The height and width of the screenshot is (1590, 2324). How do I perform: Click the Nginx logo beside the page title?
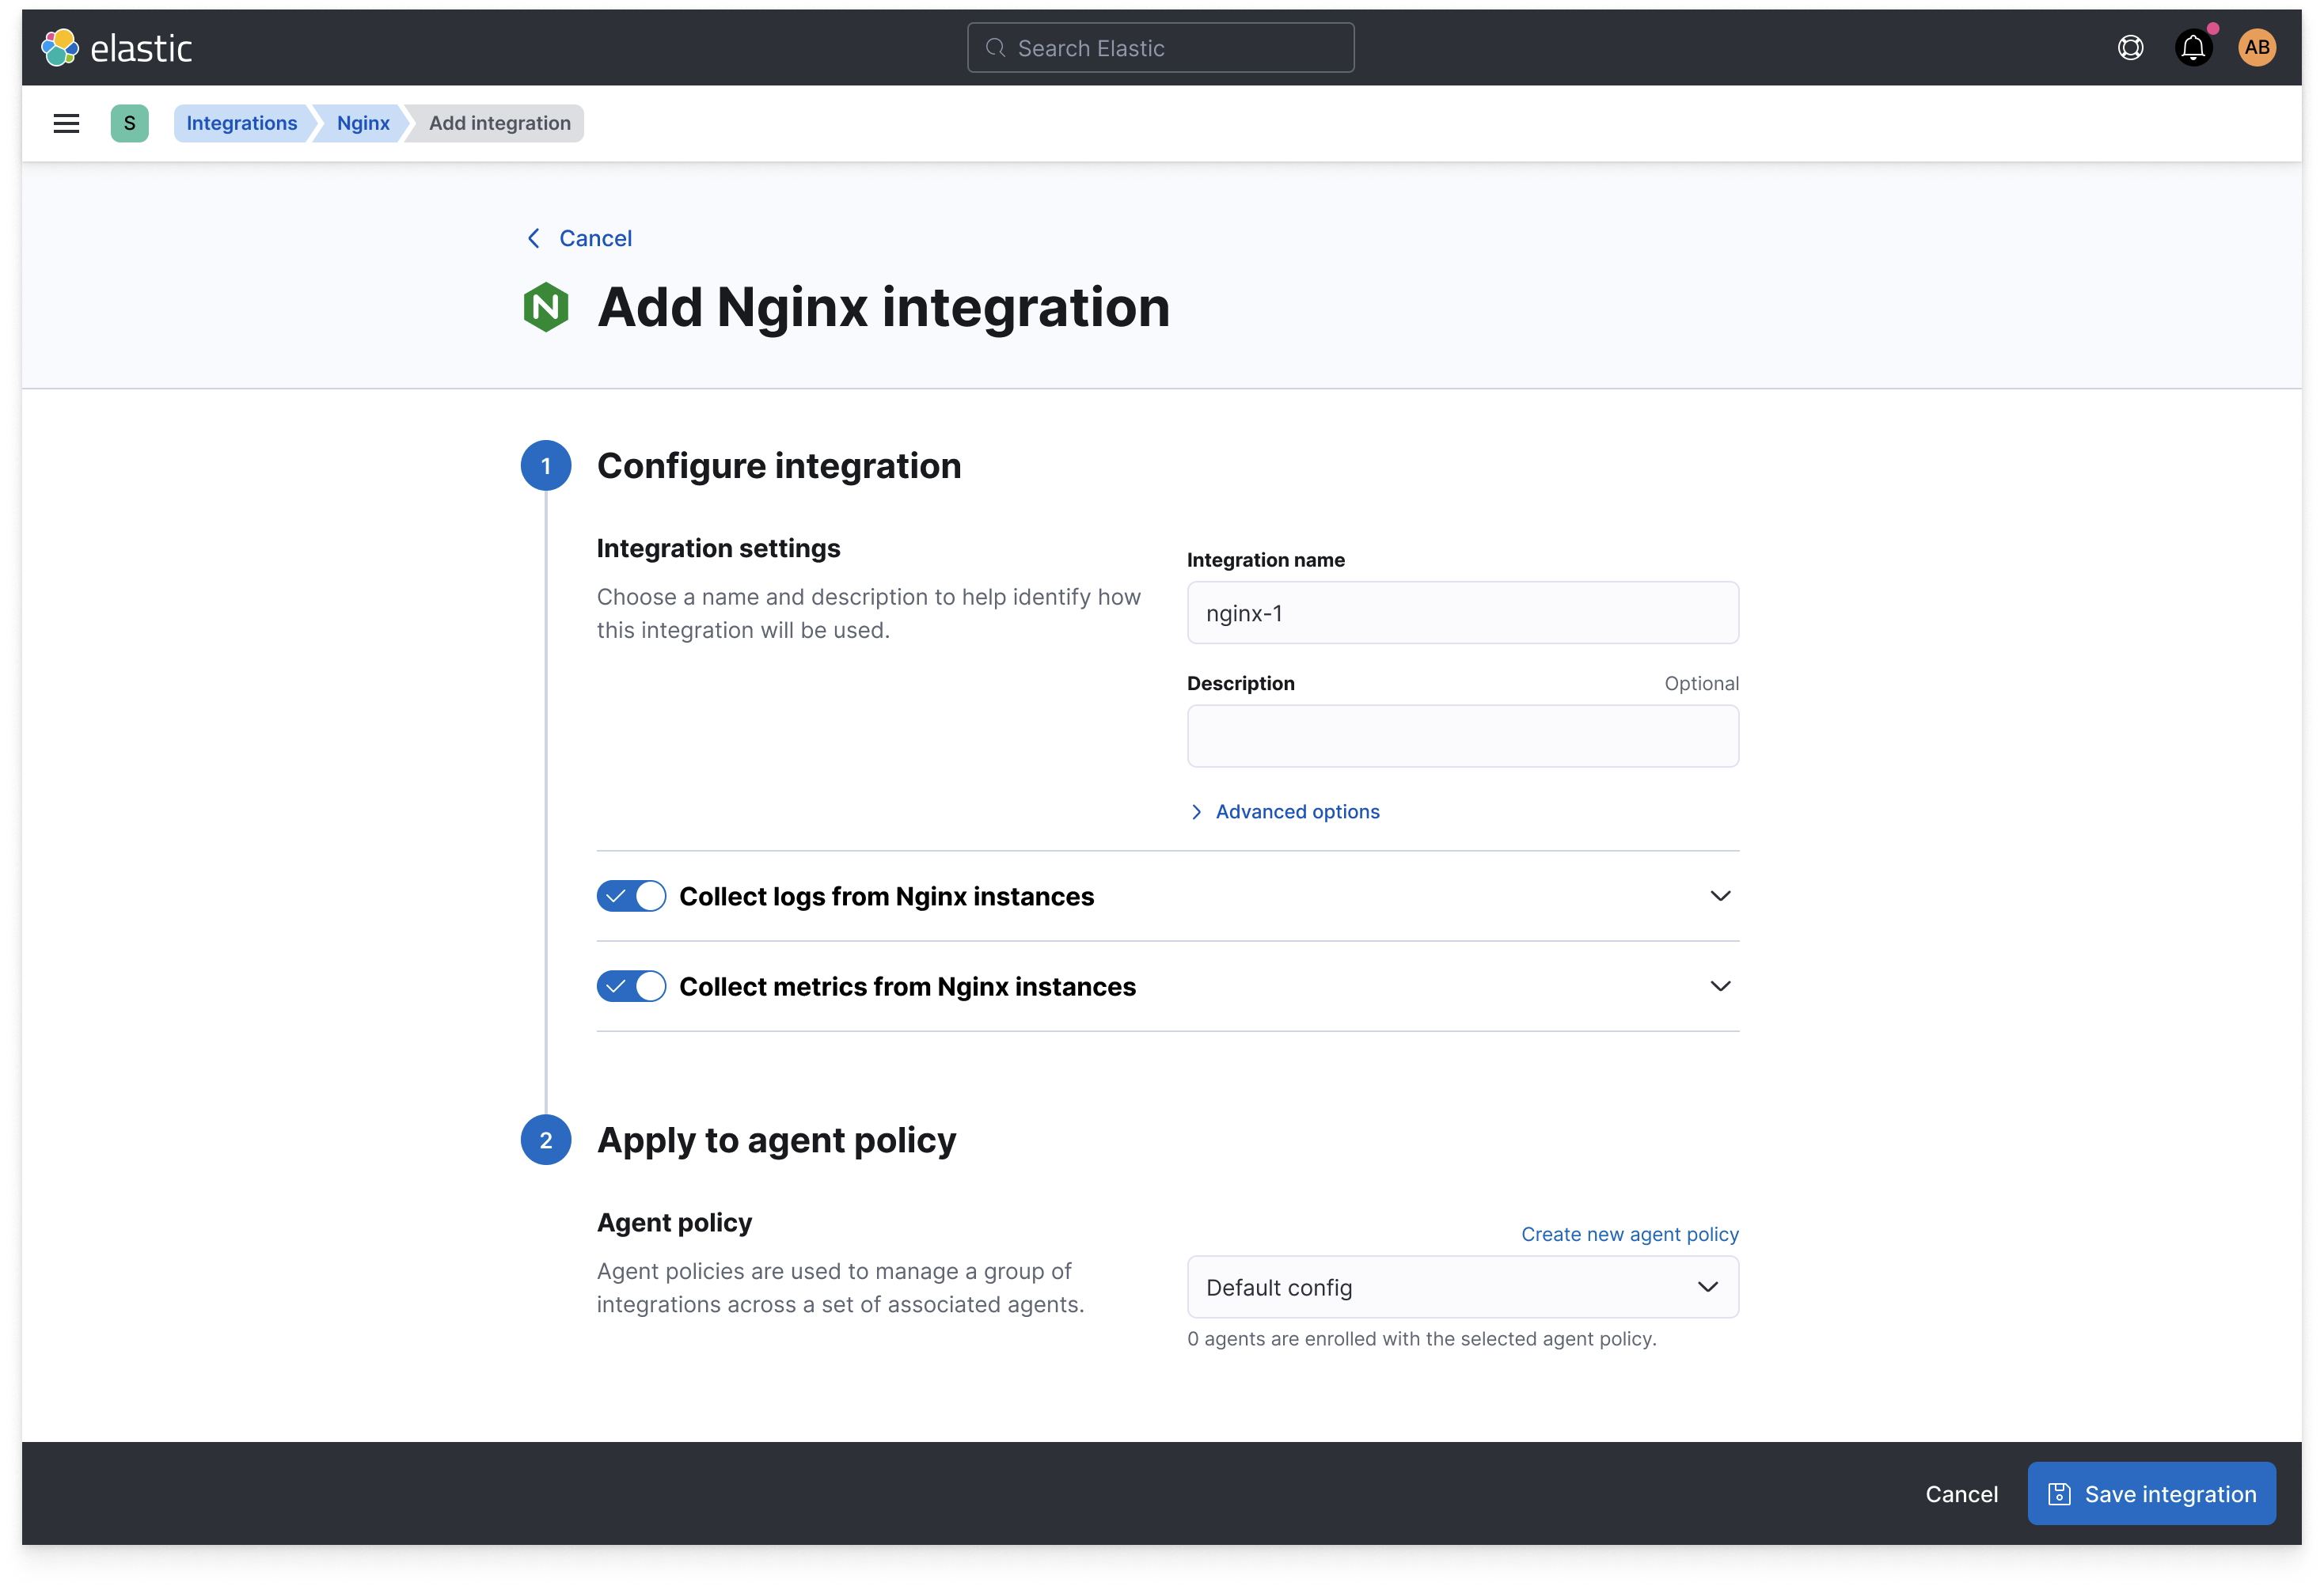click(x=546, y=307)
